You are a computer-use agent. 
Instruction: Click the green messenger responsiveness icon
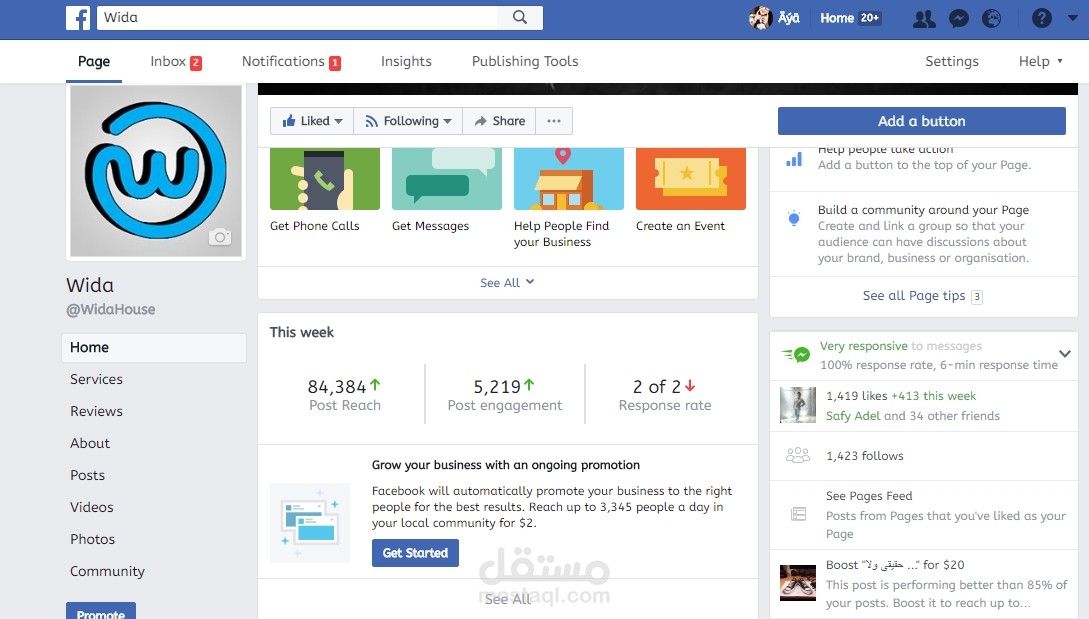[797, 354]
